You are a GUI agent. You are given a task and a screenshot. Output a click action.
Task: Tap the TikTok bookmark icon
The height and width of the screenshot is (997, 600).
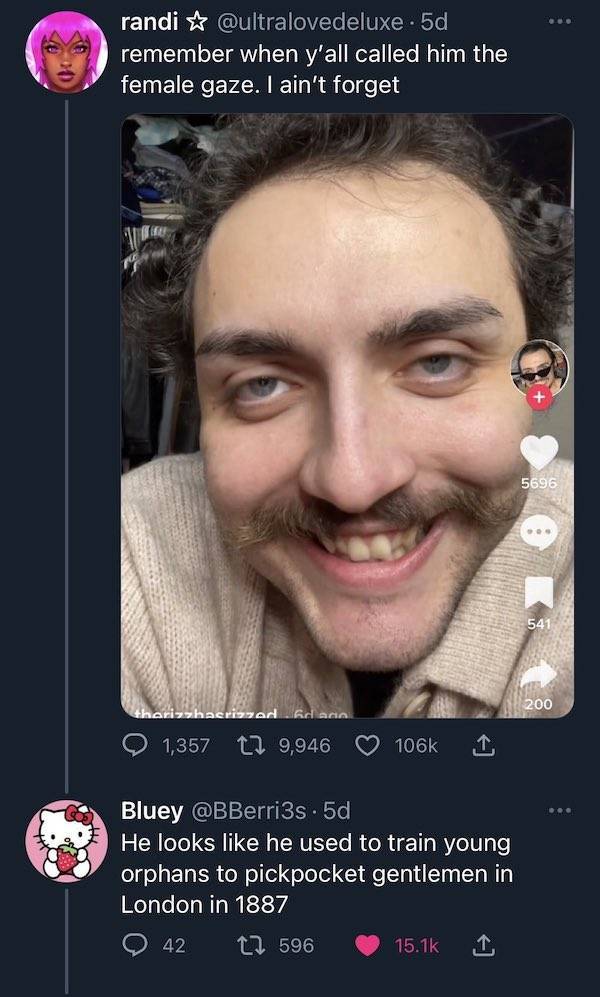540,594
